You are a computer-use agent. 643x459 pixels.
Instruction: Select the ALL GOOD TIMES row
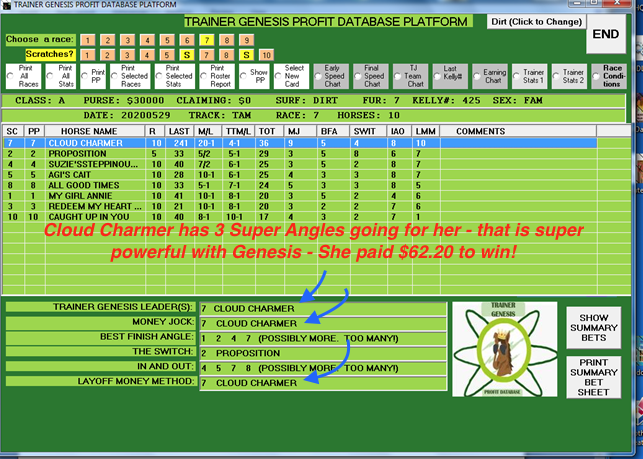pyautogui.click(x=300, y=185)
